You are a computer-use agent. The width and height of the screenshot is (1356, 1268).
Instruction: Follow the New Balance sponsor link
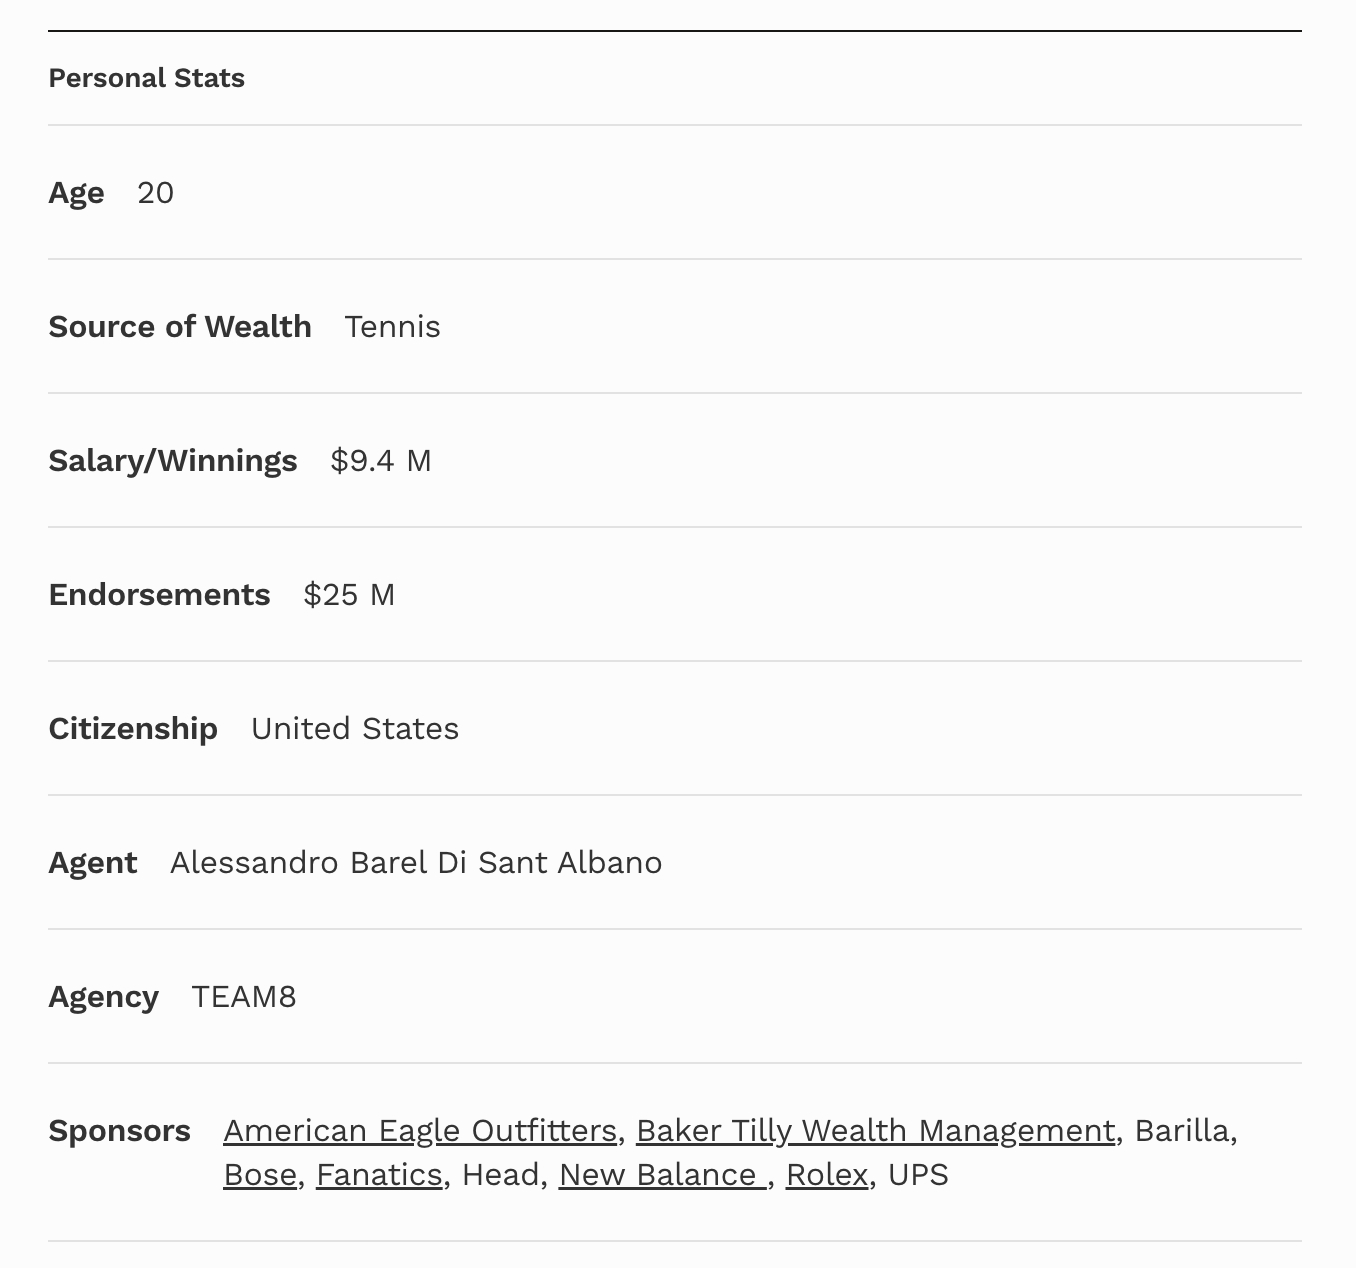point(662,1175)
